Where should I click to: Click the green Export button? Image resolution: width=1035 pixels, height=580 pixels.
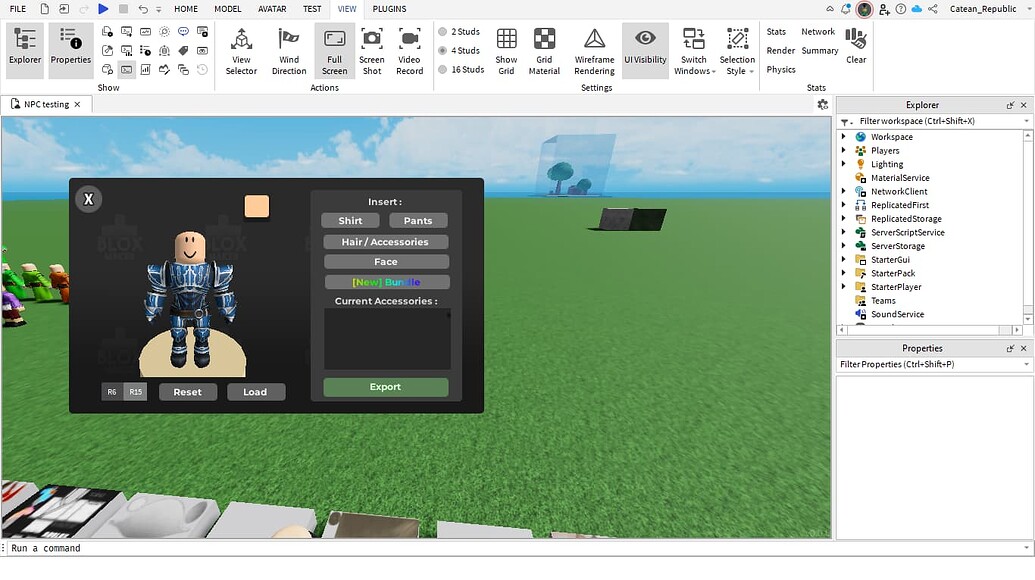[385, 386]
